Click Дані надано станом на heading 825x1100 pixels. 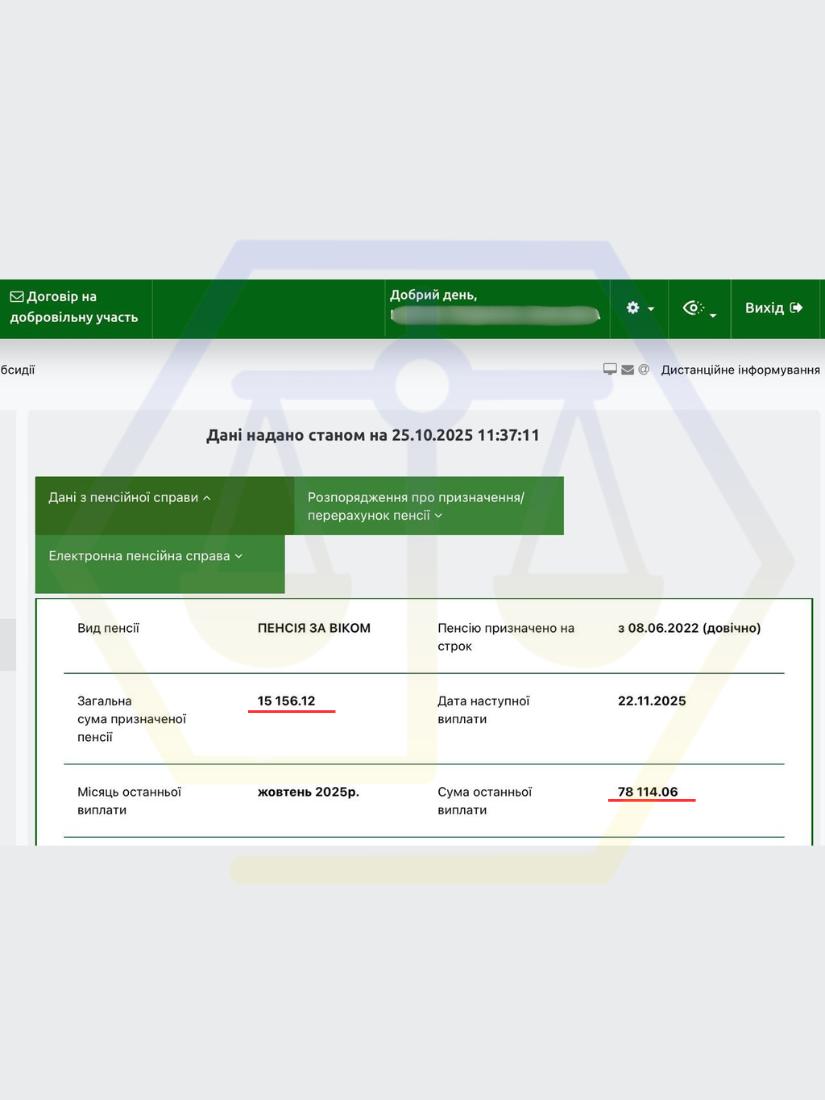373,435
